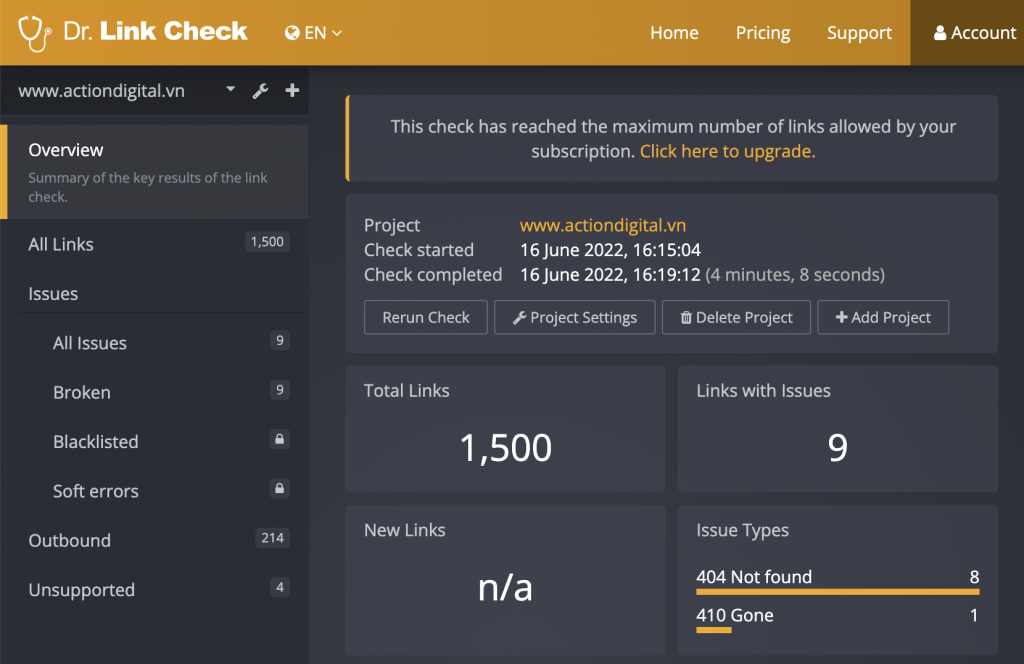
Task: Click the Dr. Link Check stethoscope logo
Action: (x=35, y=33)
